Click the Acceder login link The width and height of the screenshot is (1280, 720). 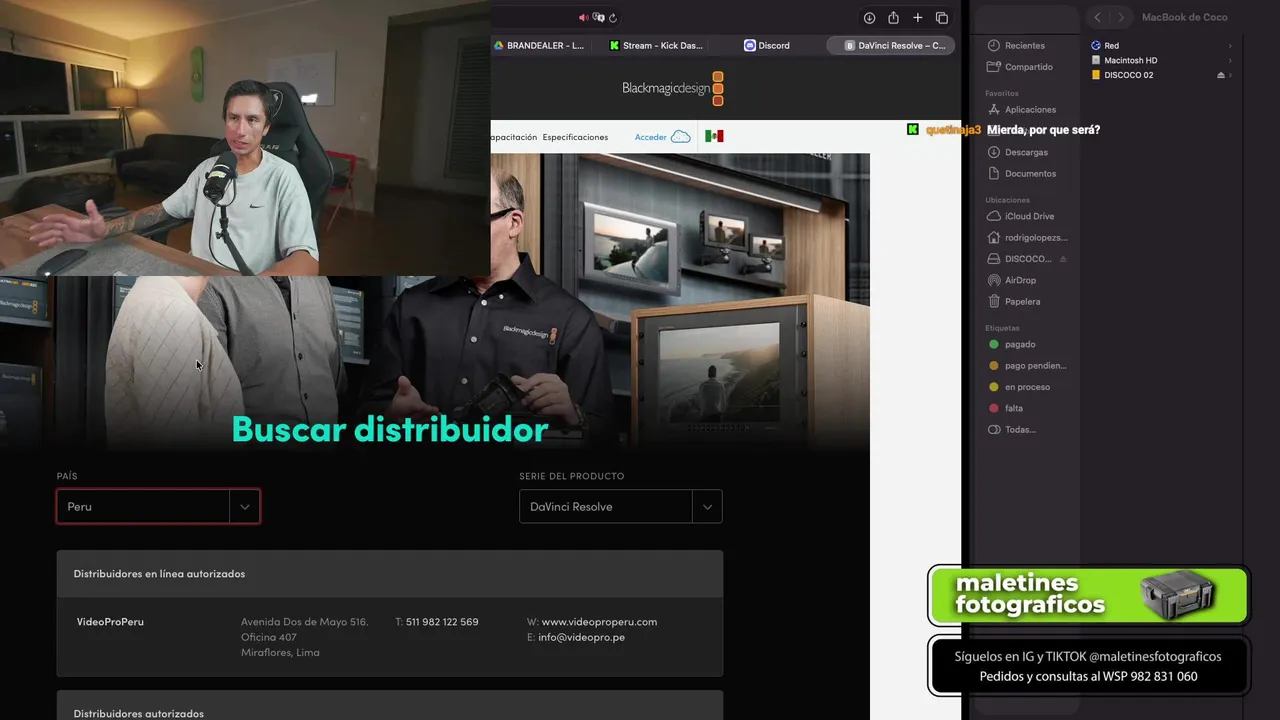pyautogui.click(x=650, y=137)
